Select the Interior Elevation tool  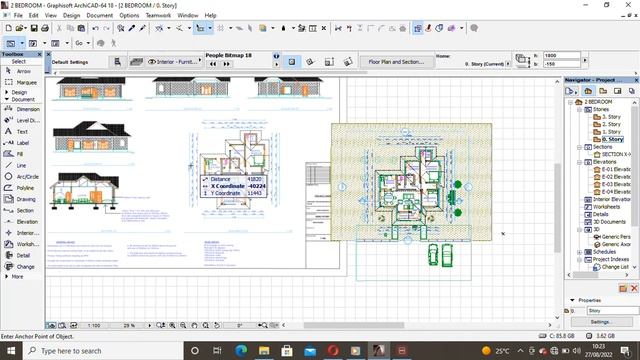tap(22, 233)
